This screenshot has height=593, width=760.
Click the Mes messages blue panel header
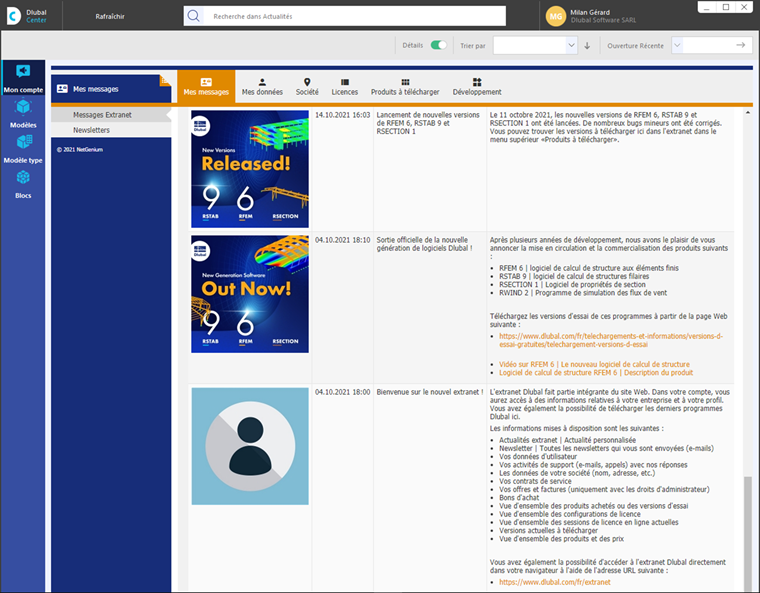tap(111, 89)
